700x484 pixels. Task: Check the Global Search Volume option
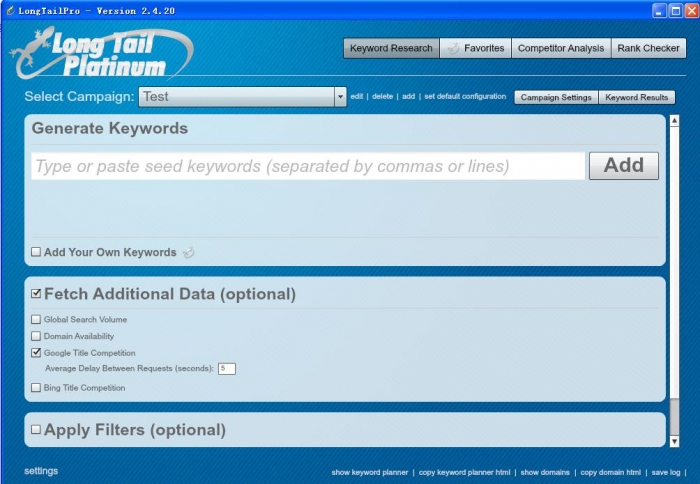[36, 319]
